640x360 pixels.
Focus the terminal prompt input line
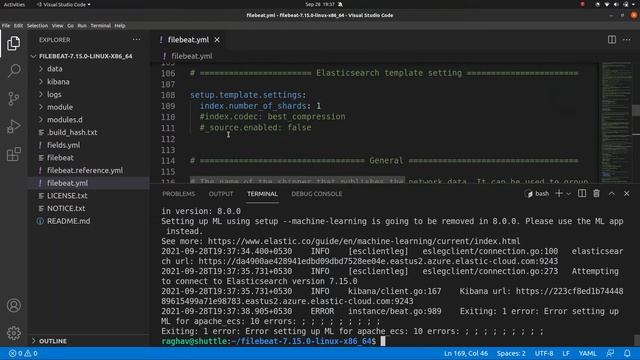click(382, 341)
